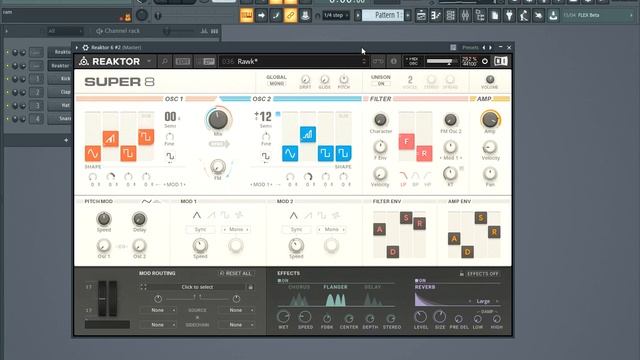
Task: Select the OSC 2 blue sawtooth tile
Action: (x=308, y=134)
